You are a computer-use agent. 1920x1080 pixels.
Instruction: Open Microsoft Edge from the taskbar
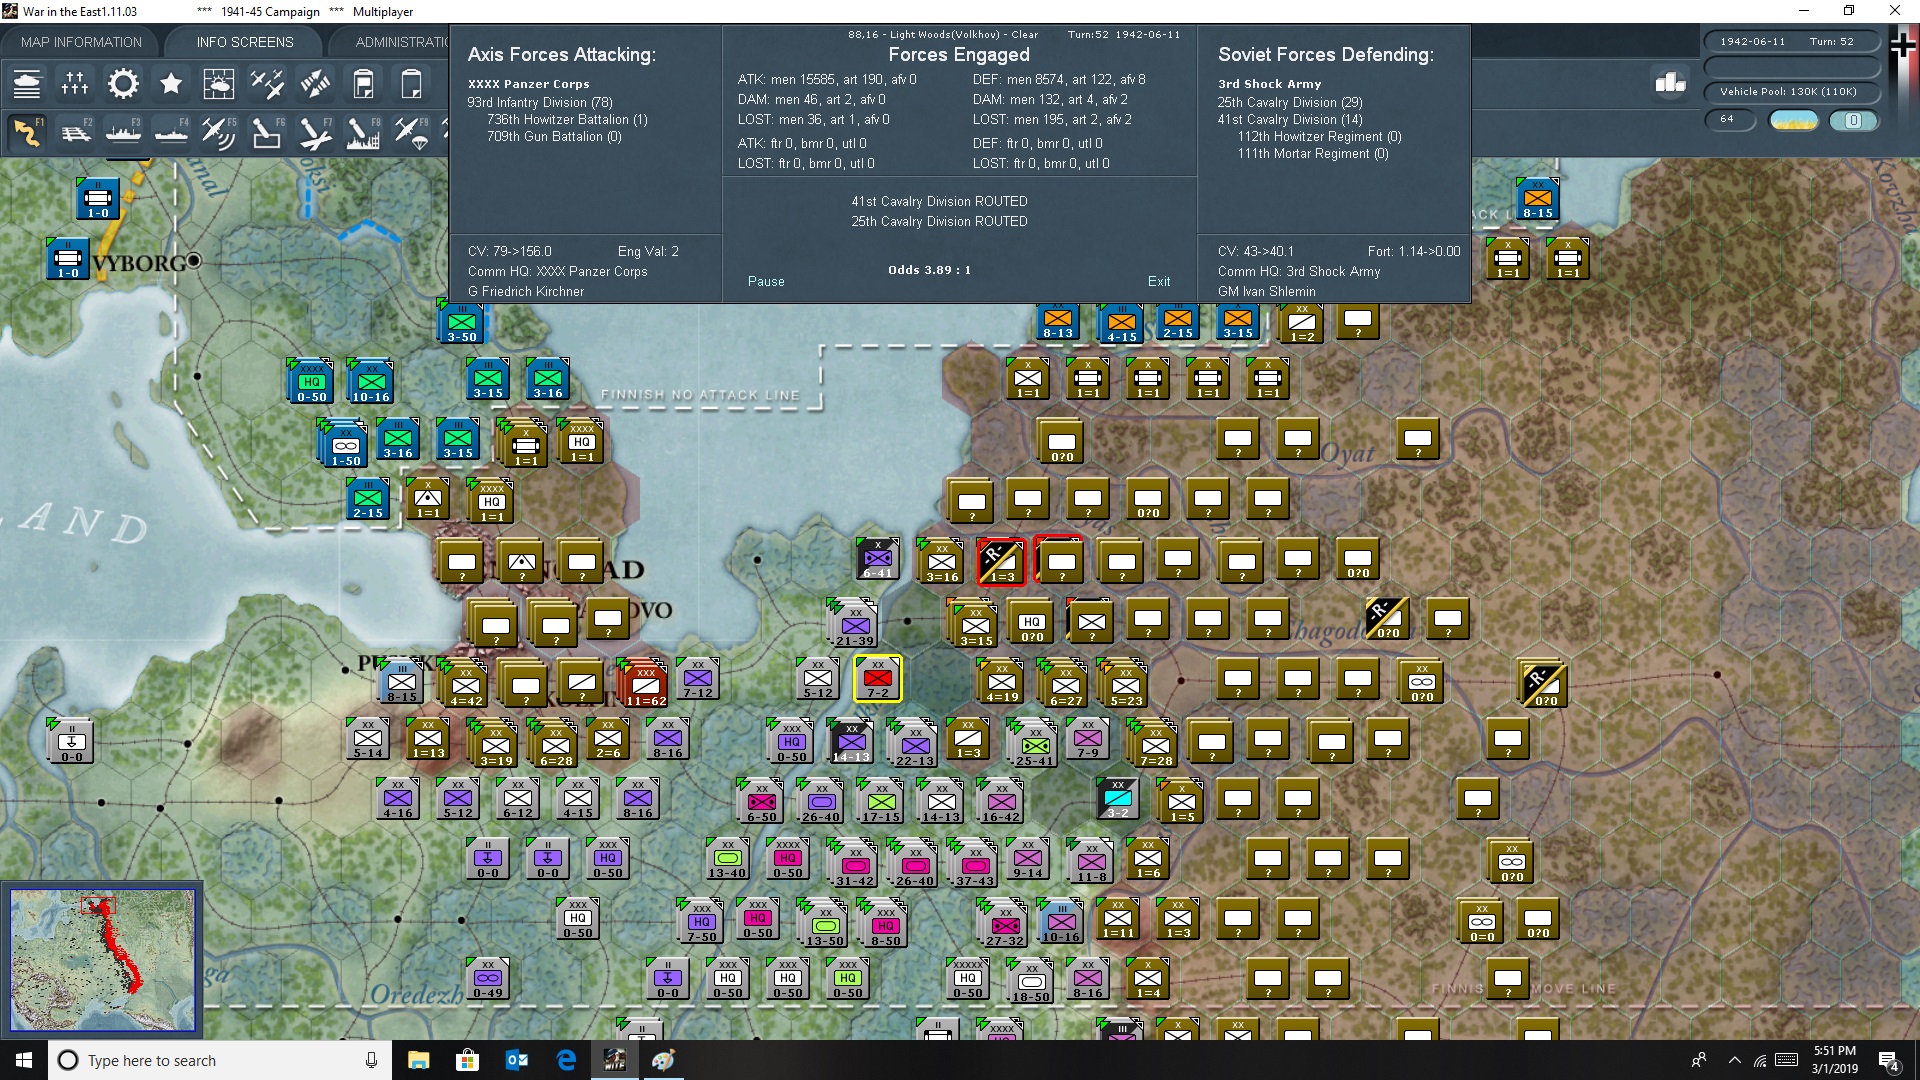(566, 1060)
